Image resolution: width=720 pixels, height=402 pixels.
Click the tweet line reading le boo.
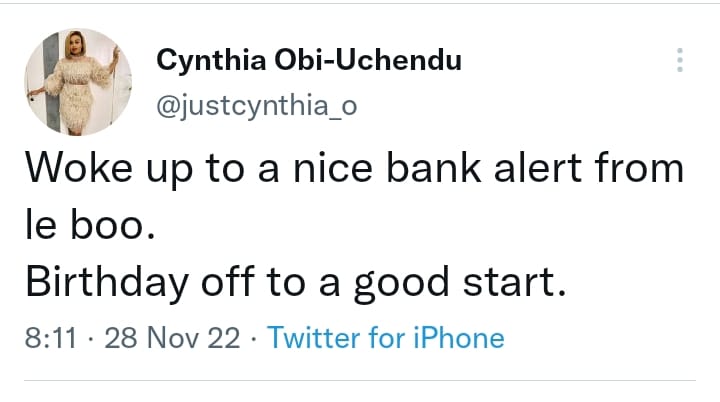(x=89, y=228)
